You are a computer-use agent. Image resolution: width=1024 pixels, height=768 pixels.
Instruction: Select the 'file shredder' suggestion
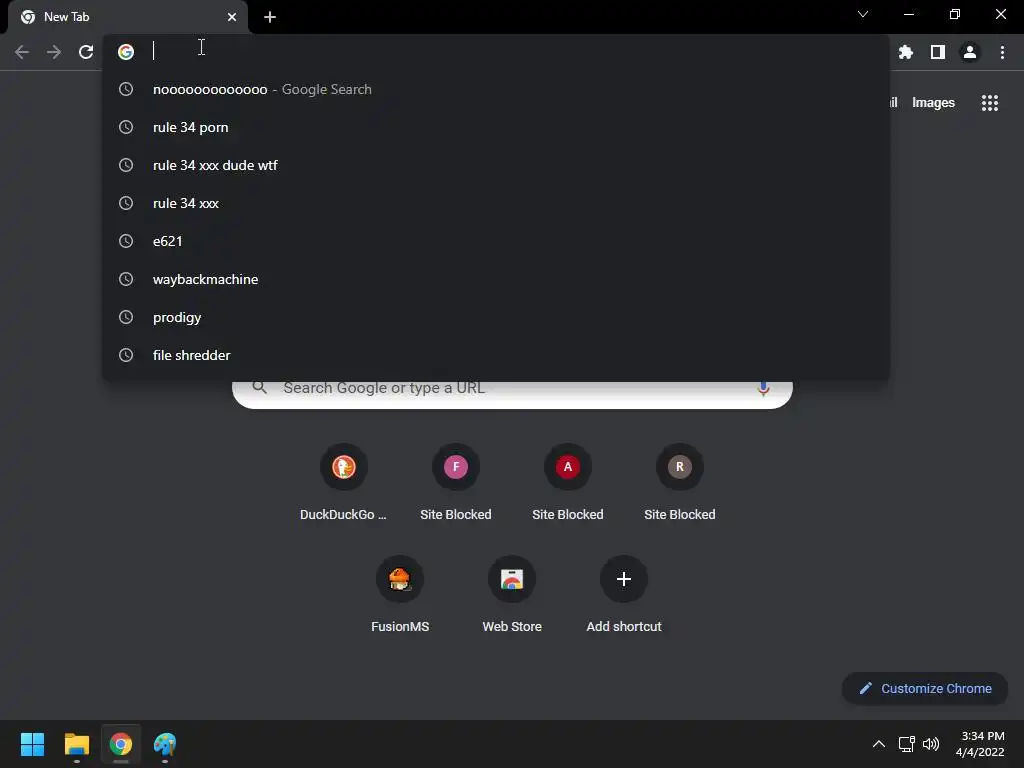click(496, 355)
